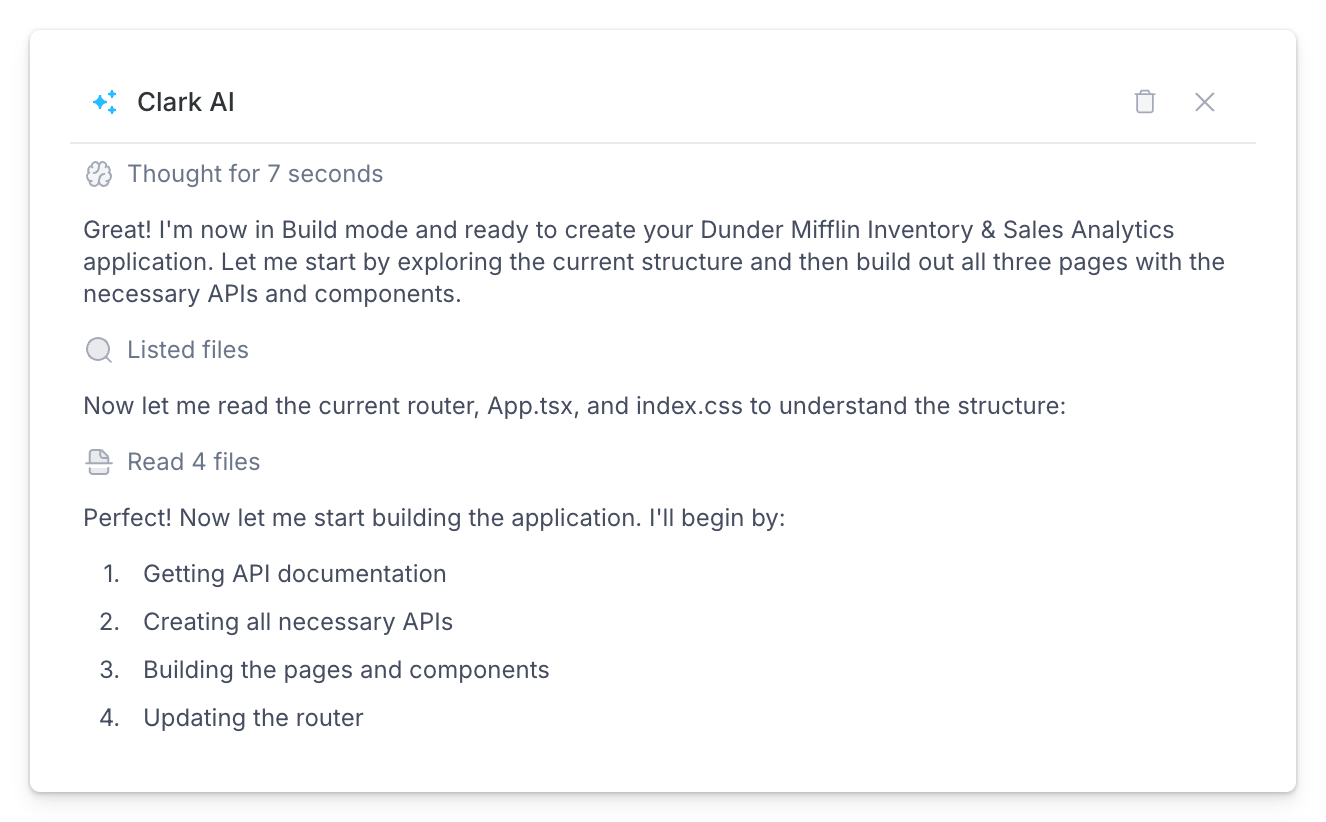Click the sparkle icon in the header bar
Viewport: 1326px width, 822px height.
(x=106, y=101)
